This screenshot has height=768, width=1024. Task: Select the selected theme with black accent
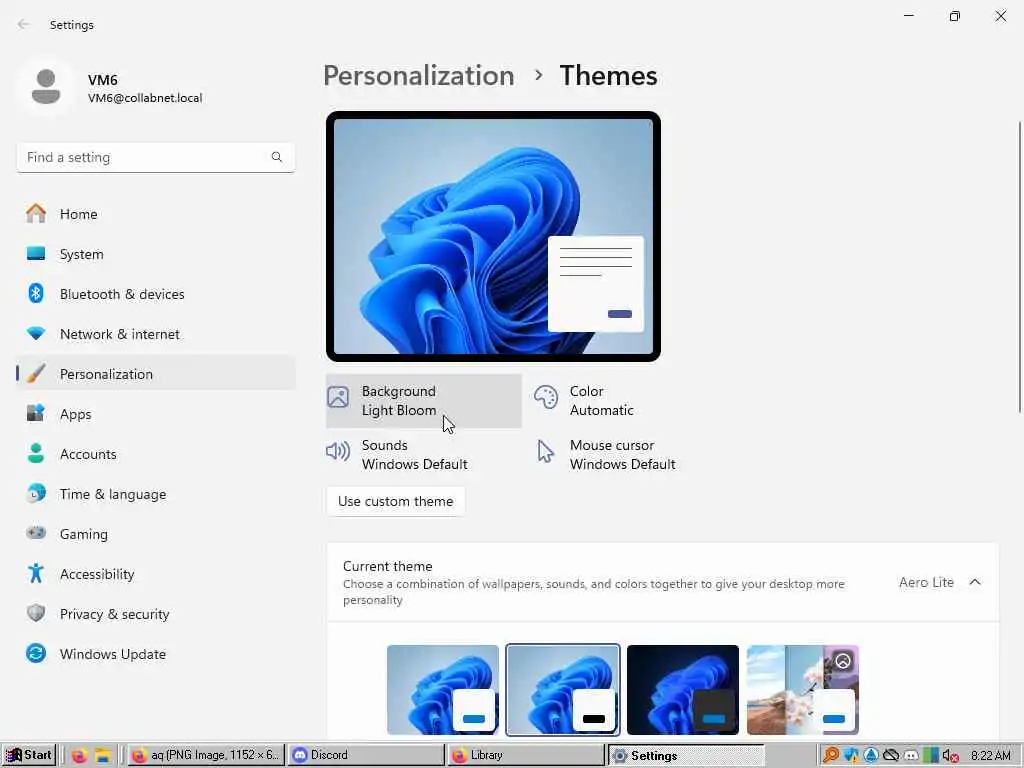[x=563, y=690]
